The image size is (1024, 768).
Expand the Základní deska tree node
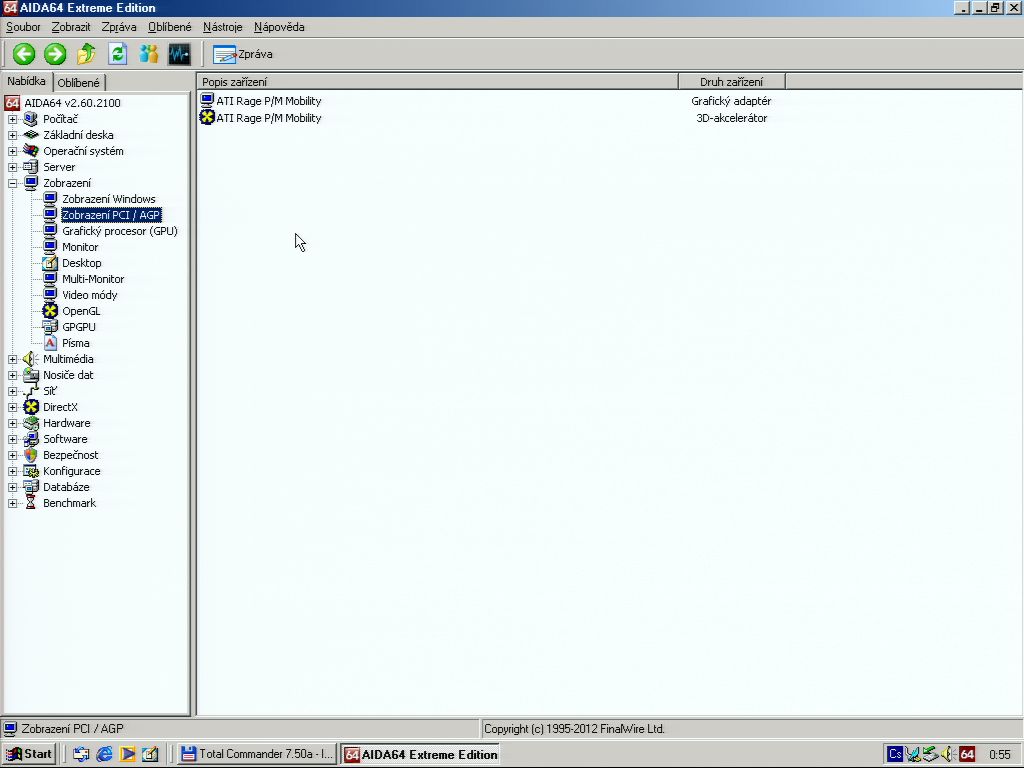click(12, 135)
